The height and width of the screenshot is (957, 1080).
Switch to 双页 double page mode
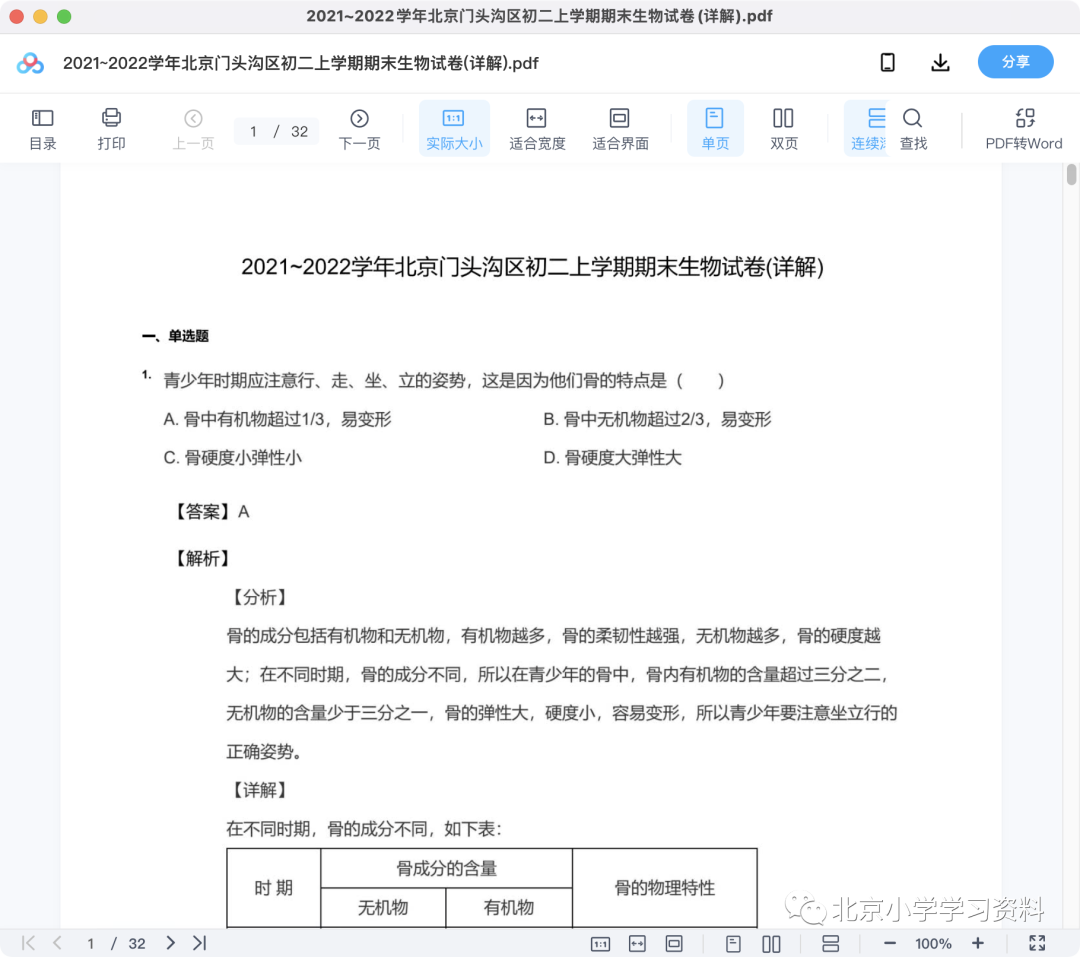point(784,129)
